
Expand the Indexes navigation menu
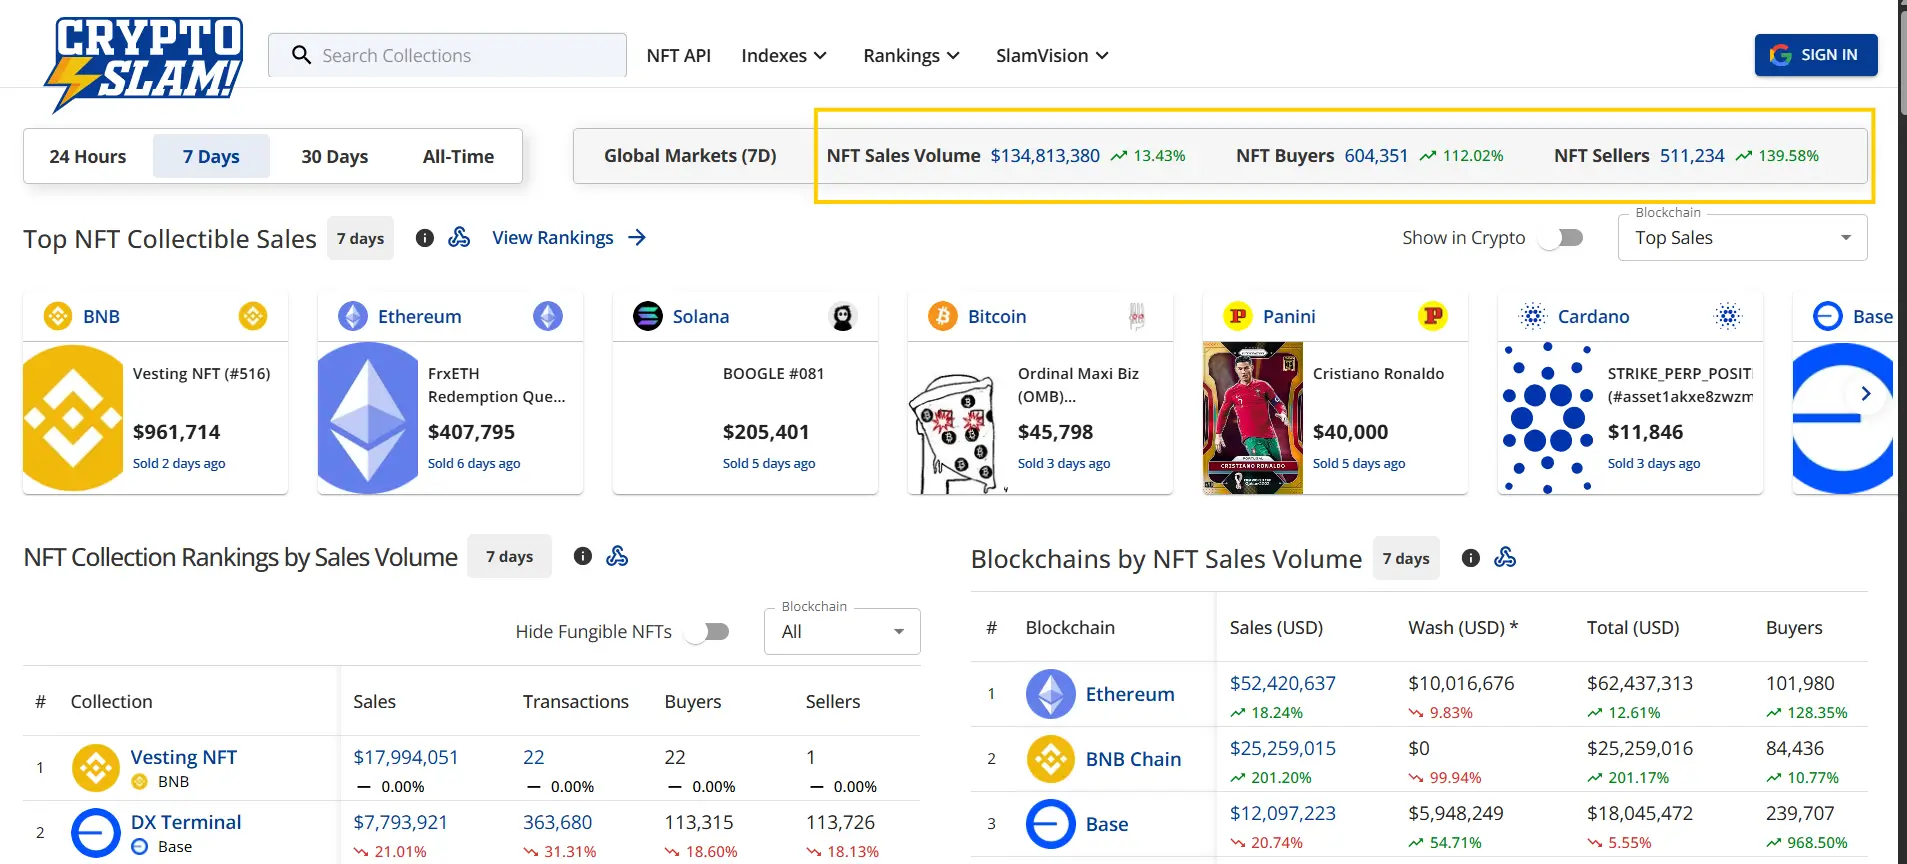(x=783, y=56)
